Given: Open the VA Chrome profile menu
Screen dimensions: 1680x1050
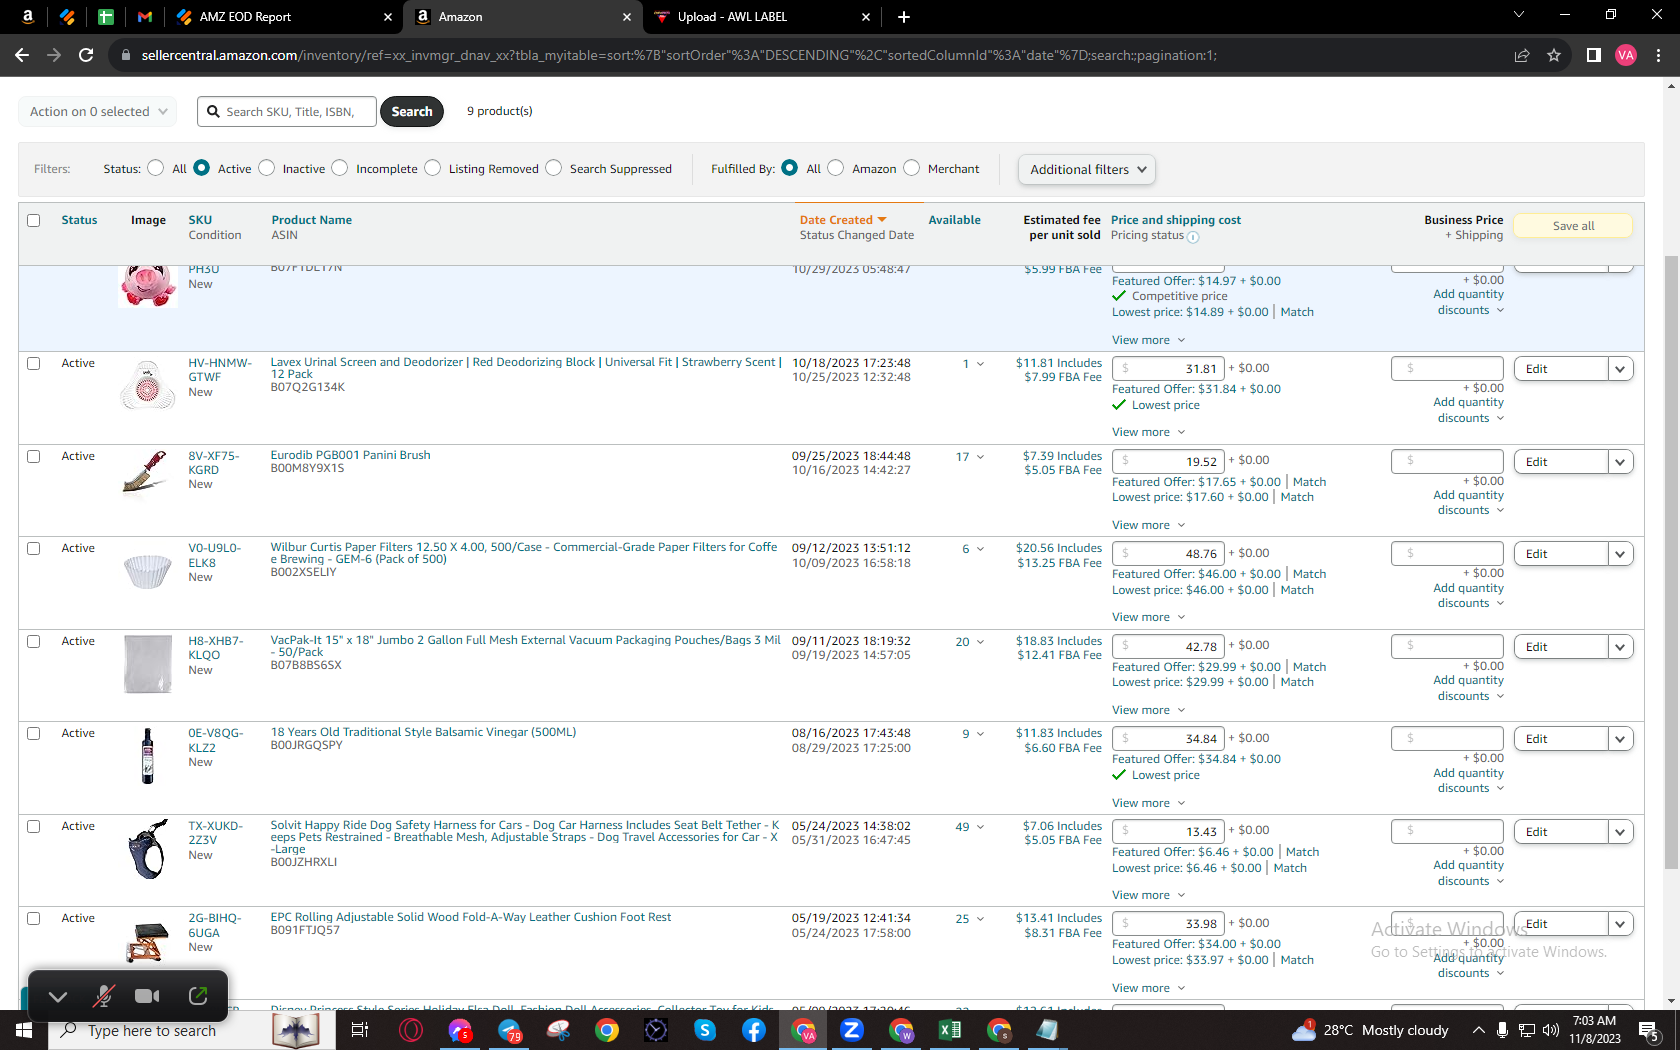Looking at the screenshot, I should click(x=1626, y=55).
